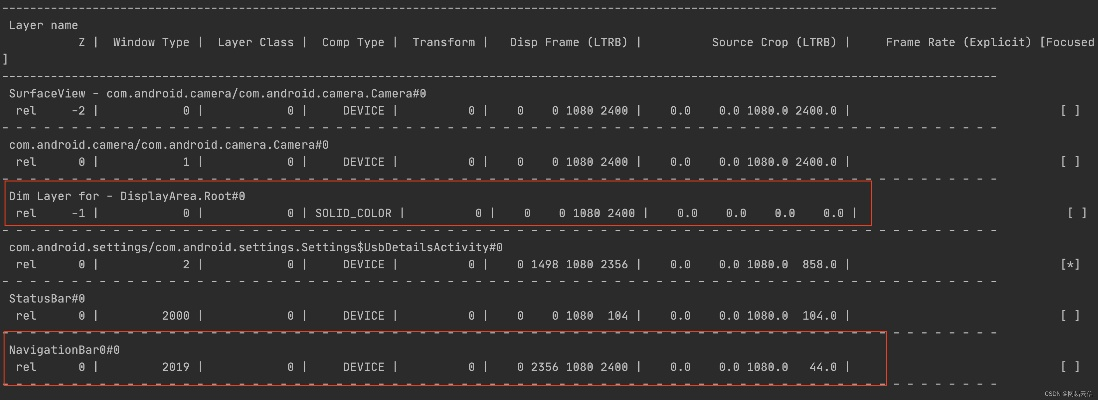The height and width of the screenshot is (400, 1098).
Task: Click the NavigationBar0#0 layer name
Action: 64,350
